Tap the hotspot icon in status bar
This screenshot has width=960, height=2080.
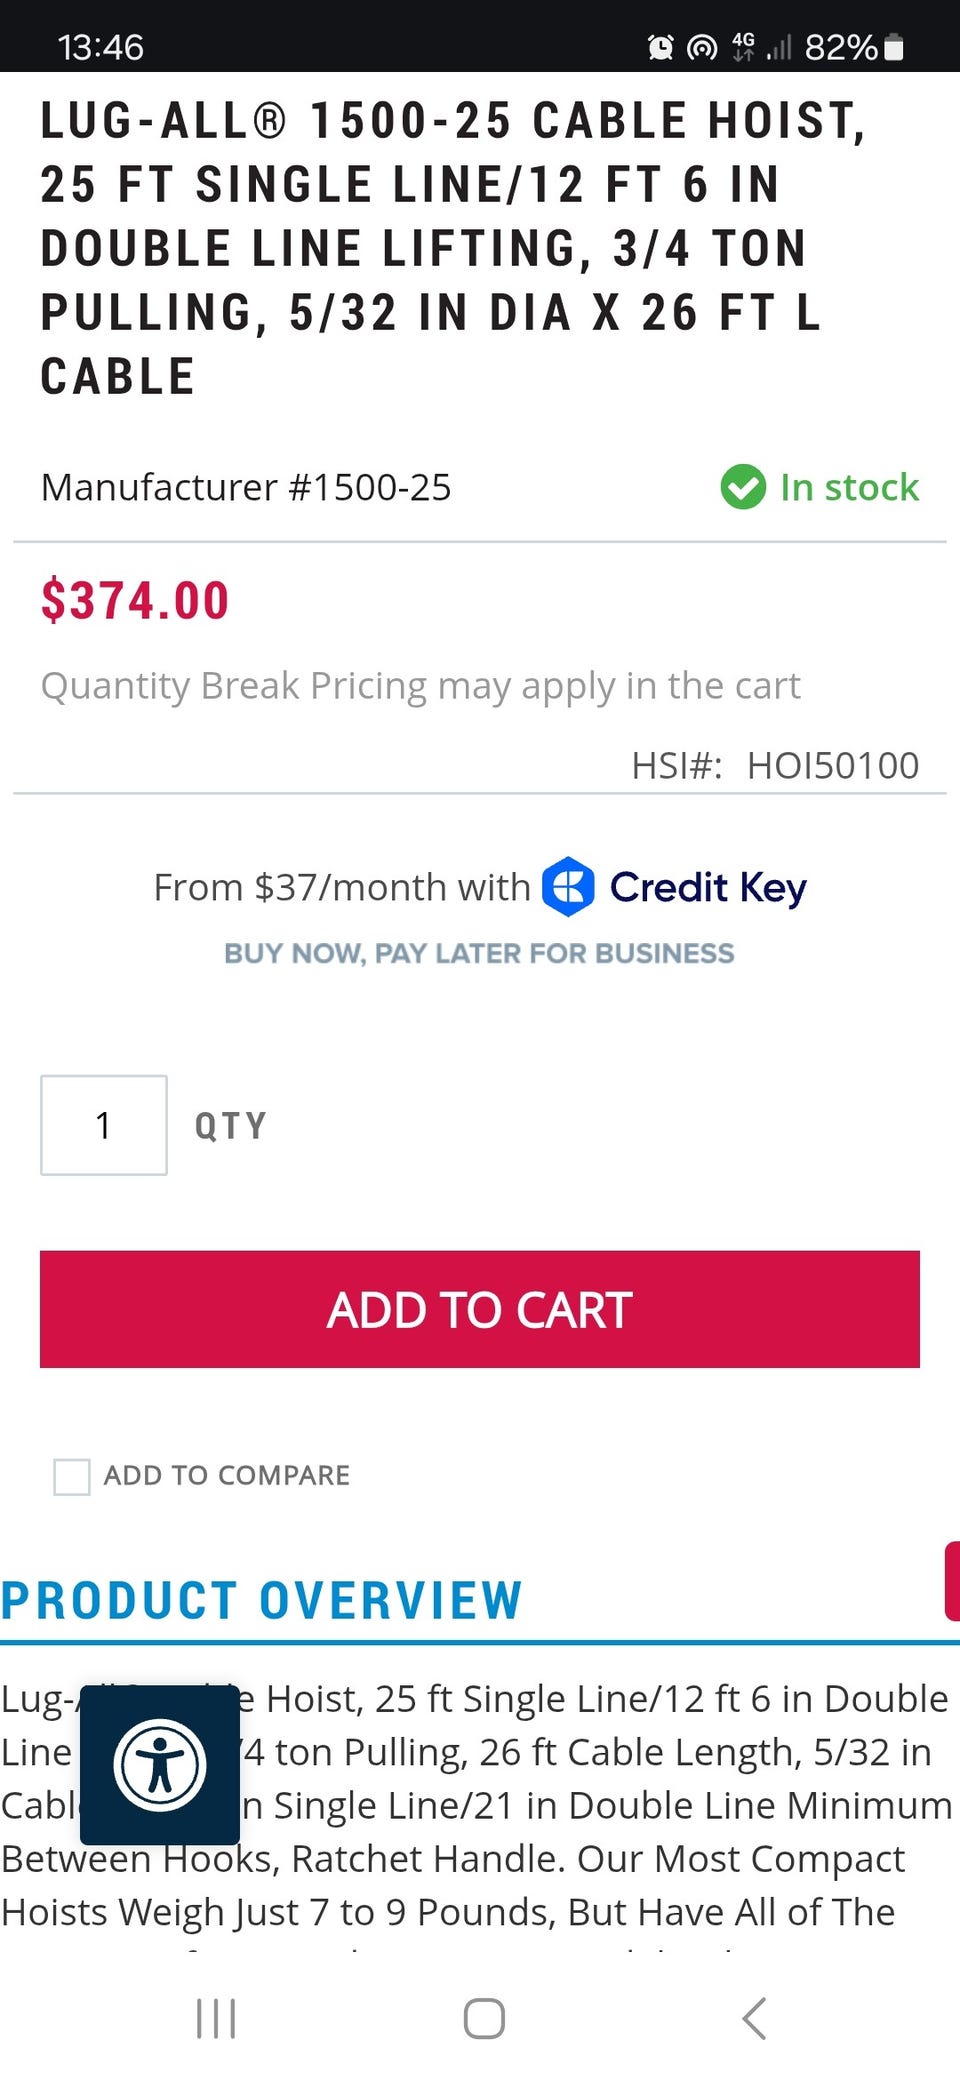click(702, 47)
